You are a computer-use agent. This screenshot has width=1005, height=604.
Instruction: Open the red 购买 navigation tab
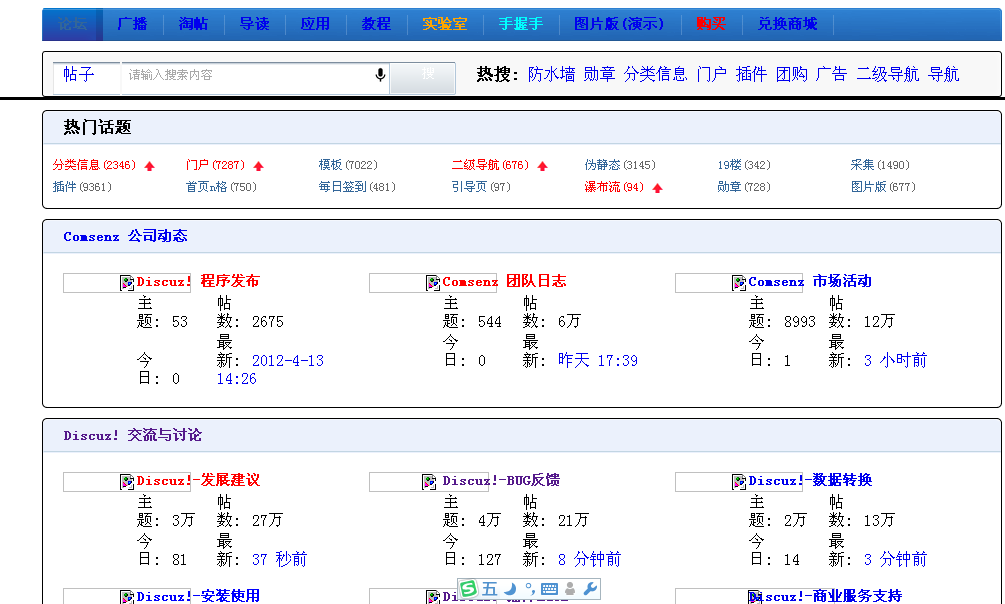[711, 24]
